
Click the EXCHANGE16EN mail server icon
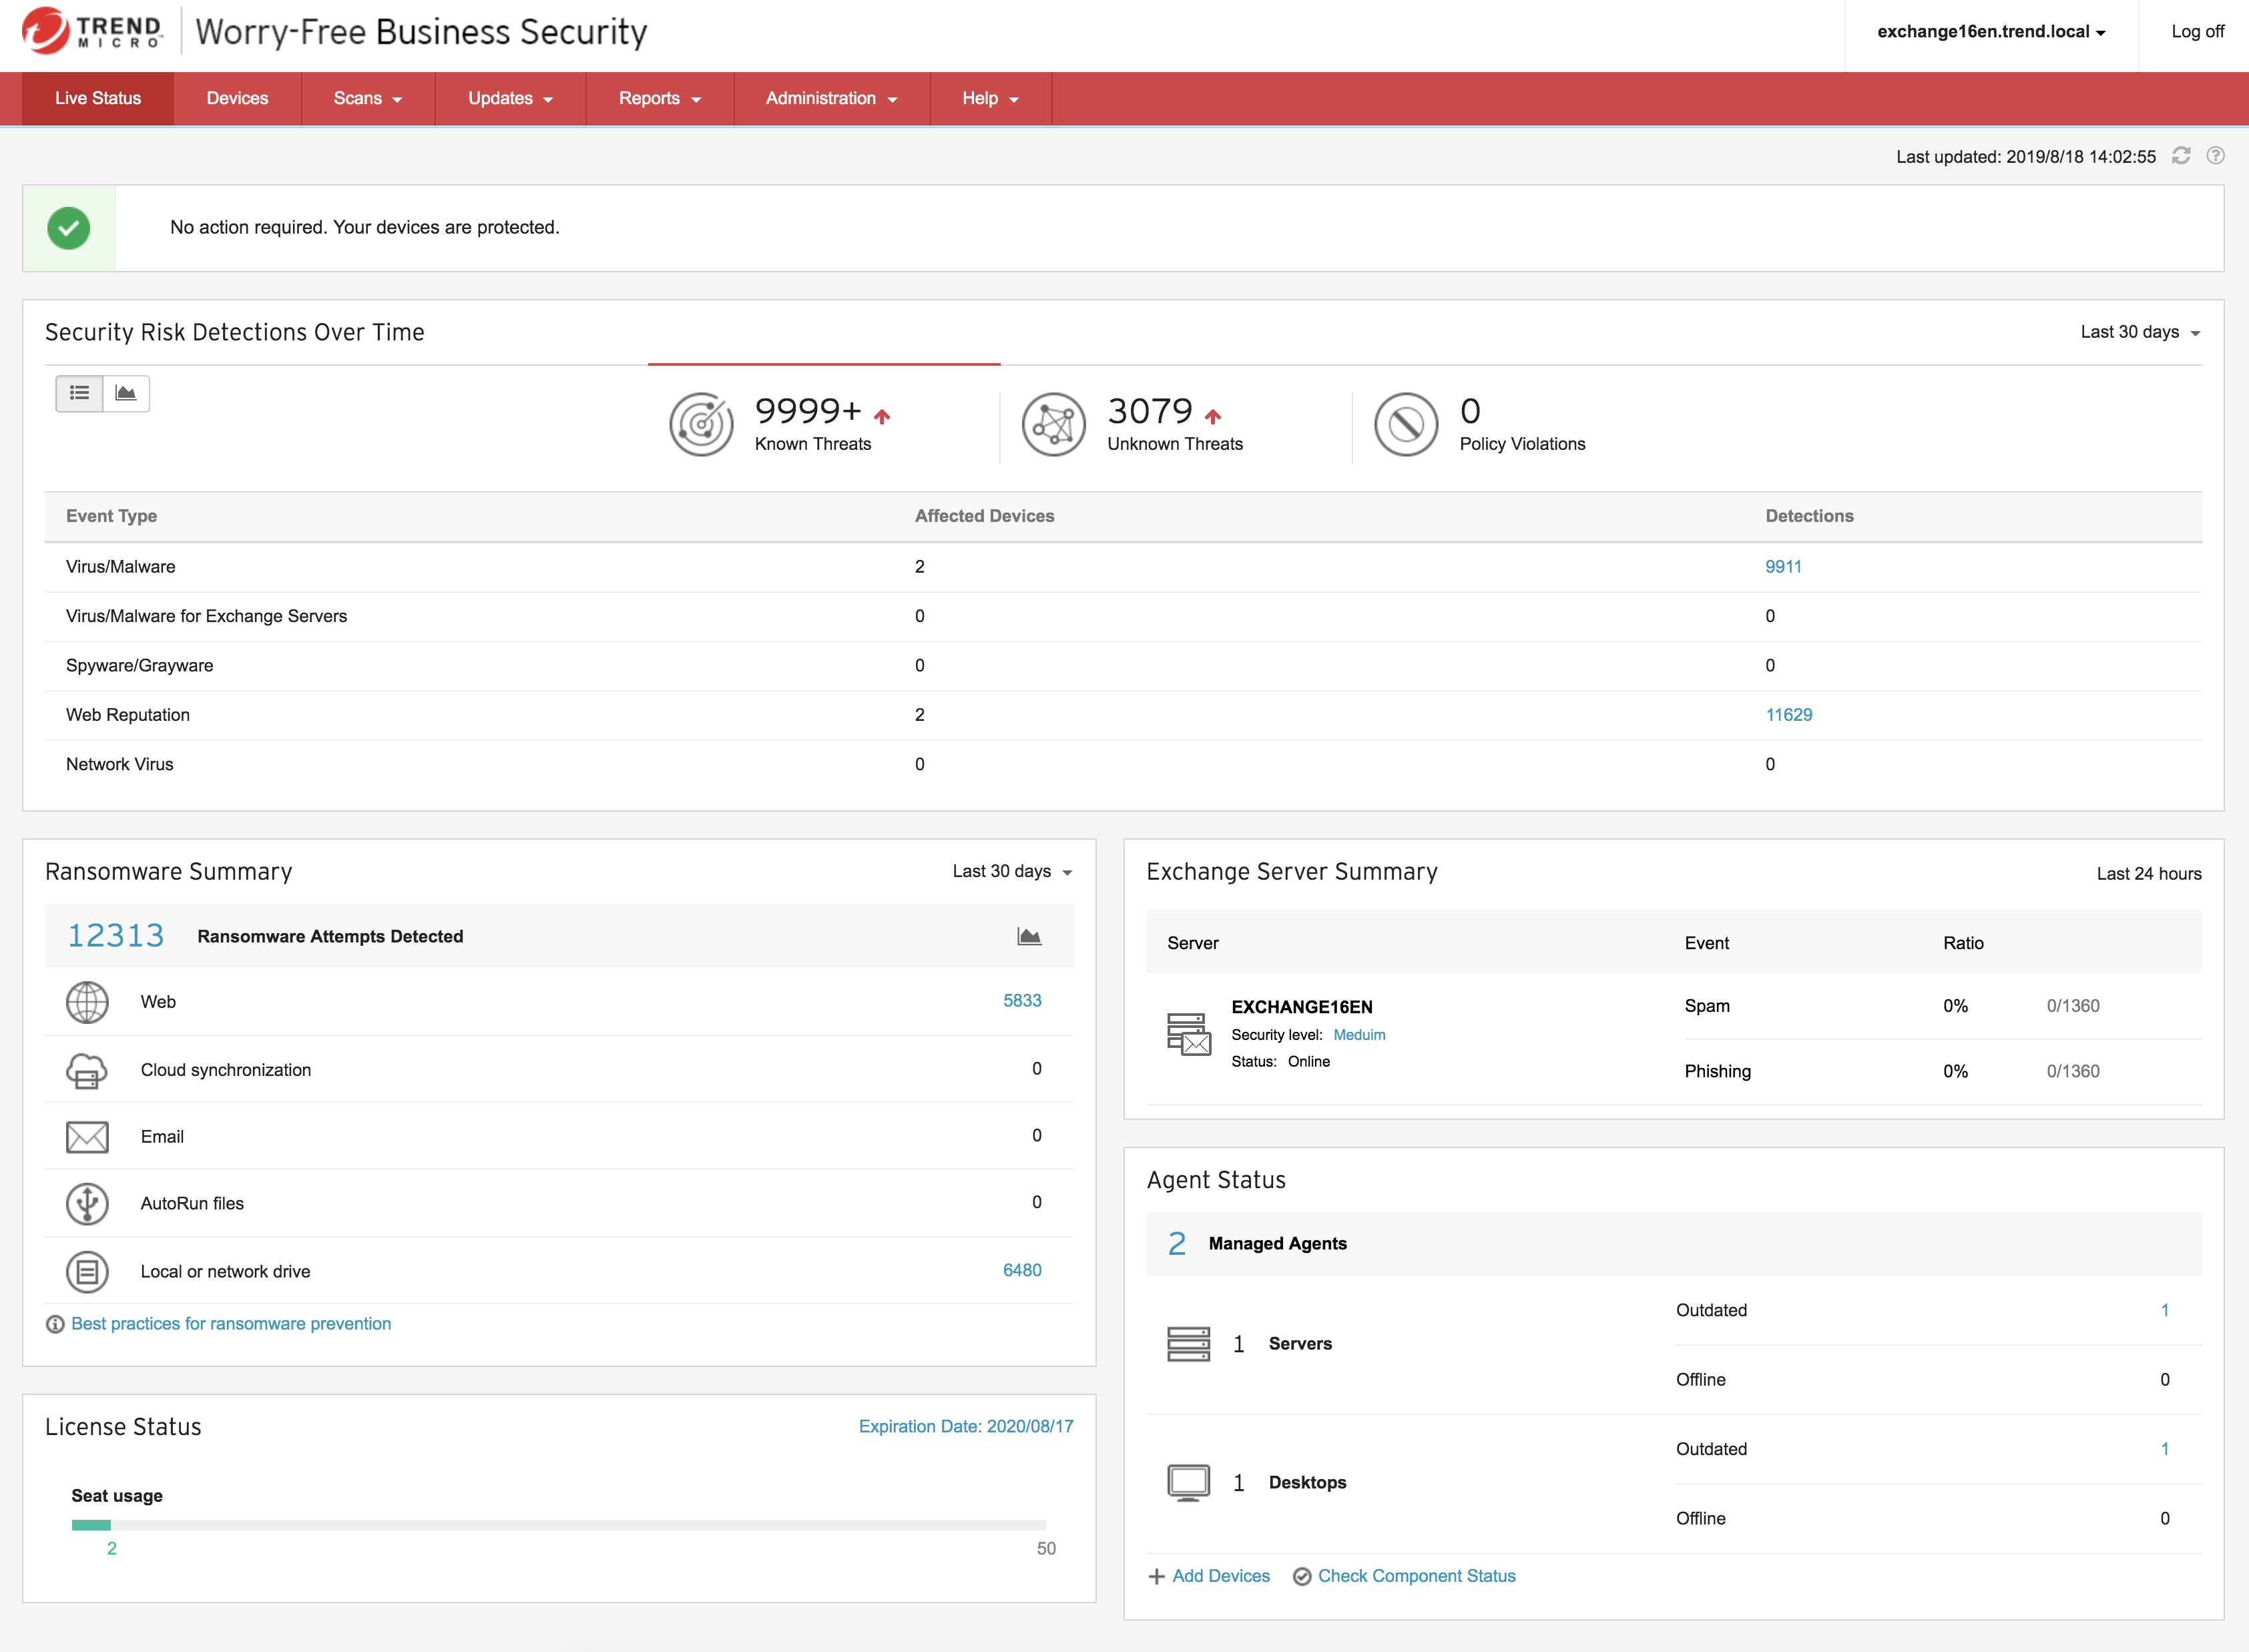(1189, 1034)
